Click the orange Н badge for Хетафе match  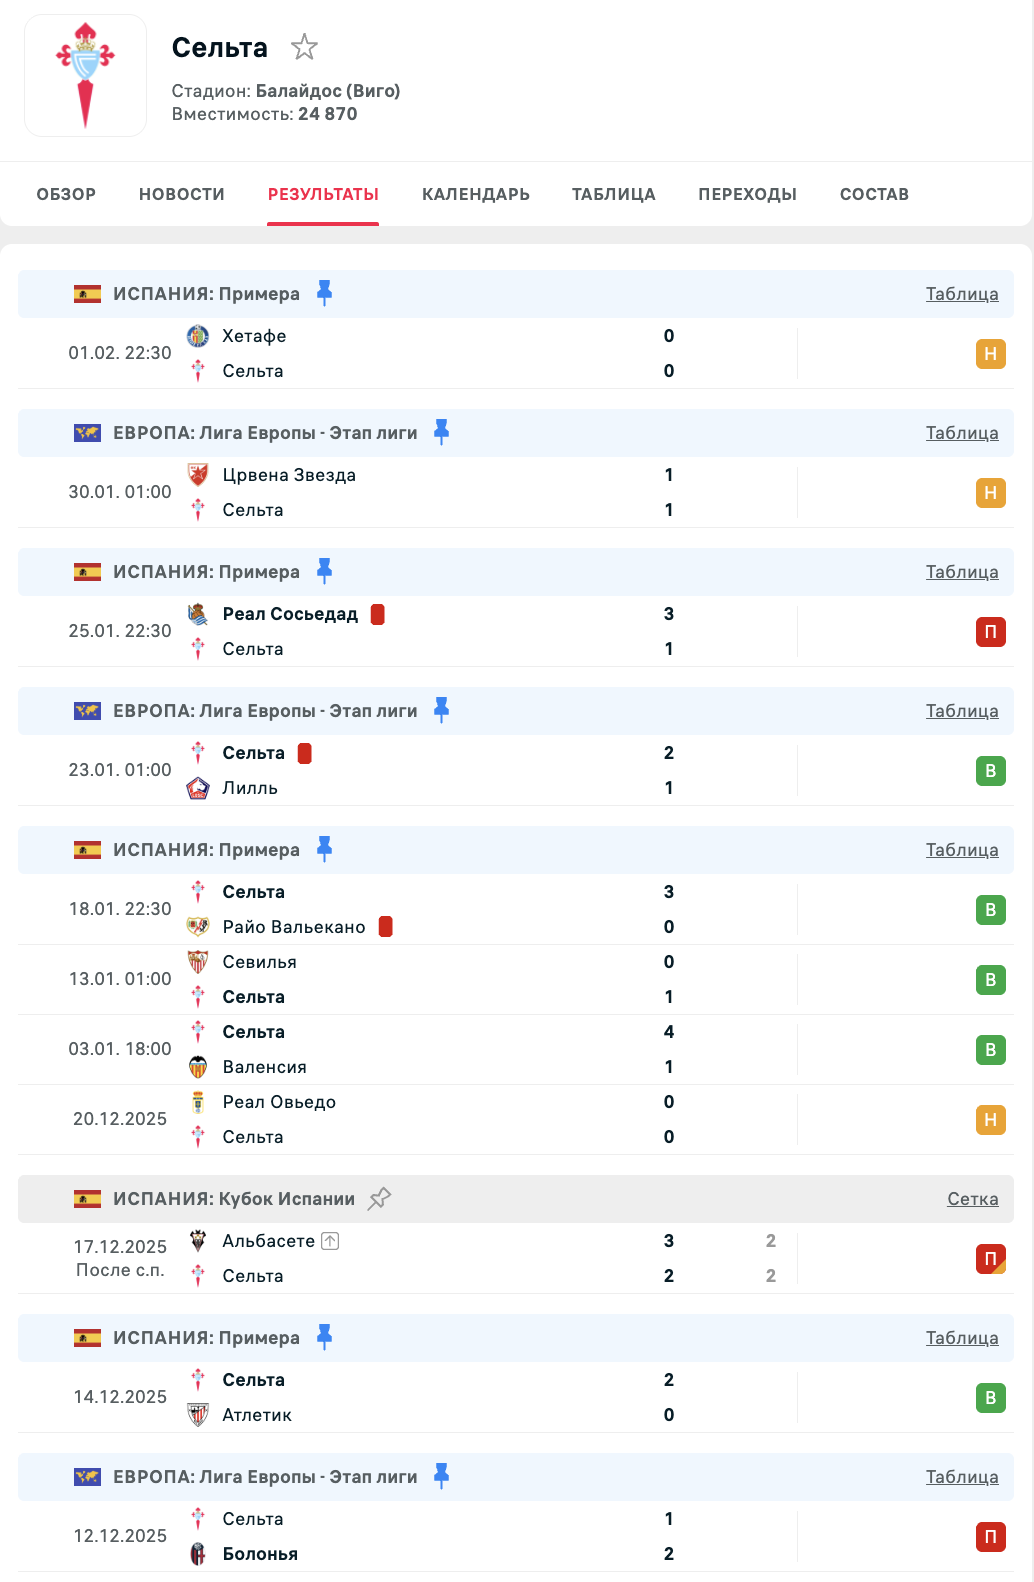click(990, 354)
